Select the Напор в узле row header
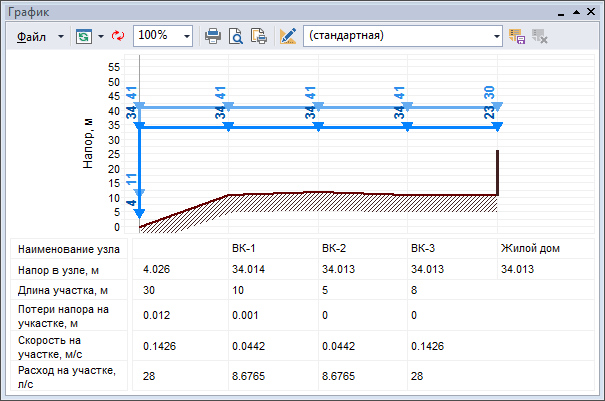Viewport: 605px width, 401px height. click(68, 270)
